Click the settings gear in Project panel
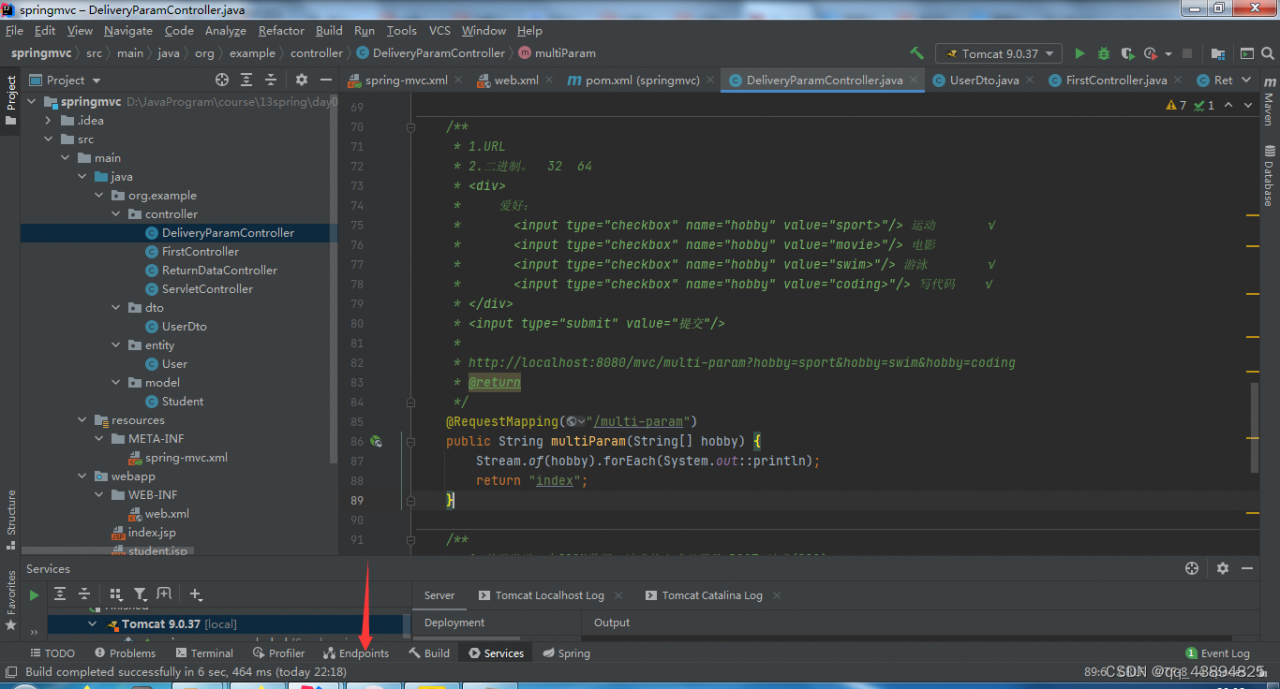This screenshot has width=1280, height=689. point(302,80)
